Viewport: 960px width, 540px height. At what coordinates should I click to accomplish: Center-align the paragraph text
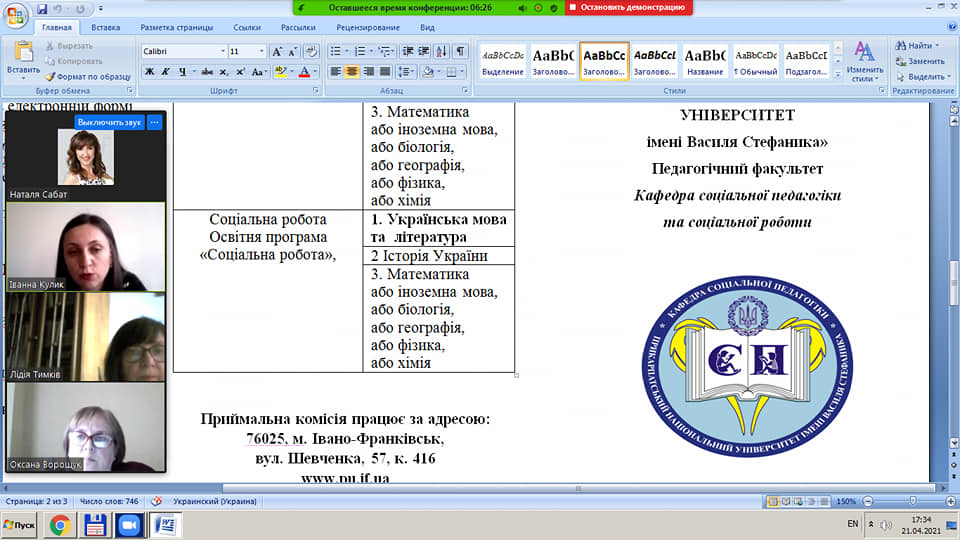pos(352,71)
